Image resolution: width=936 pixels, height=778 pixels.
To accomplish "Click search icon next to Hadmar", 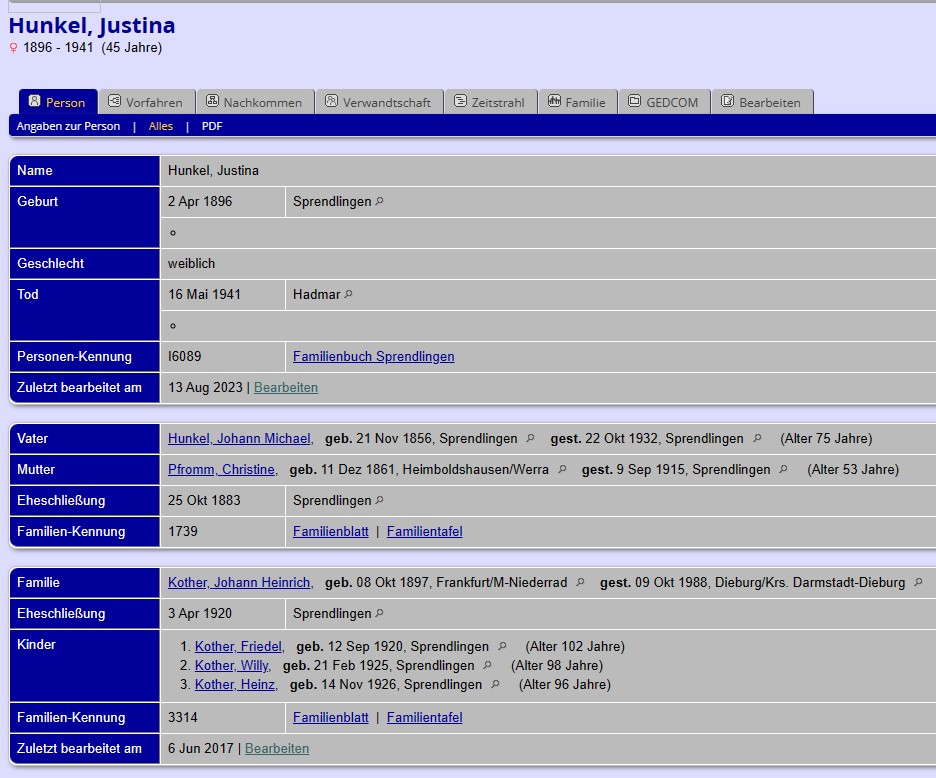I will point(349,294).
